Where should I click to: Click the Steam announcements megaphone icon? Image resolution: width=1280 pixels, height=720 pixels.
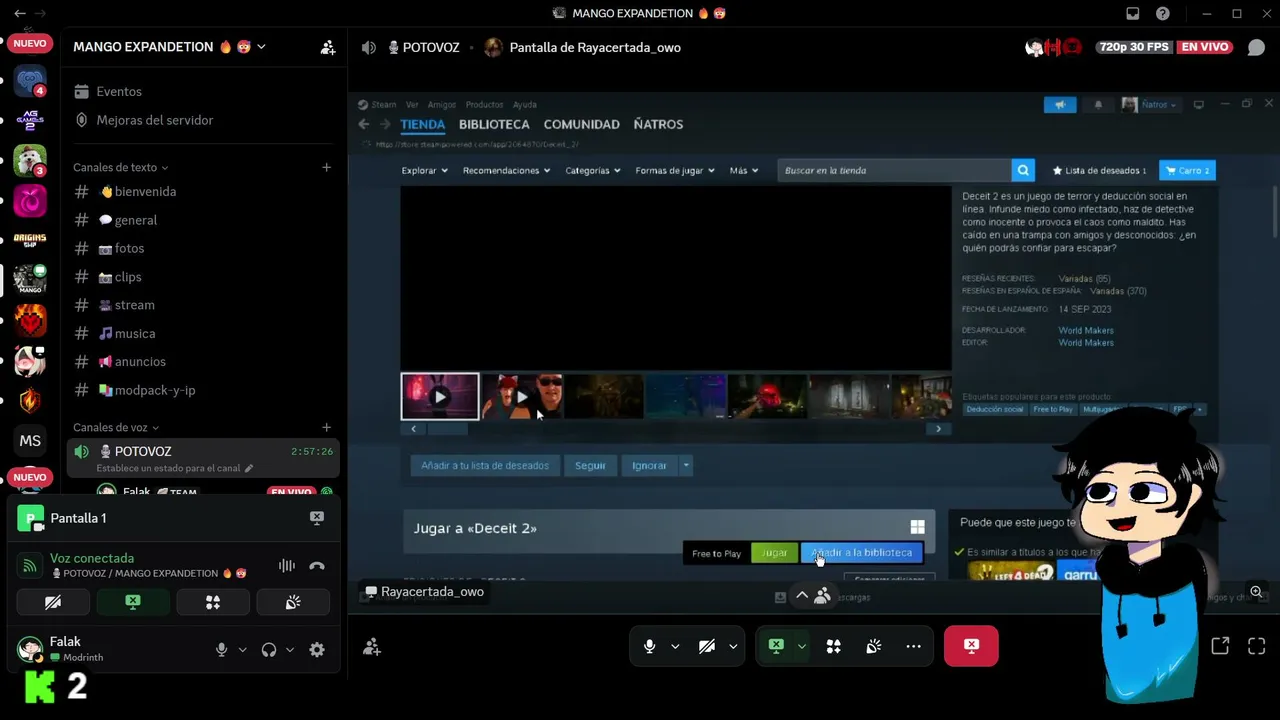coord(1060,104)
